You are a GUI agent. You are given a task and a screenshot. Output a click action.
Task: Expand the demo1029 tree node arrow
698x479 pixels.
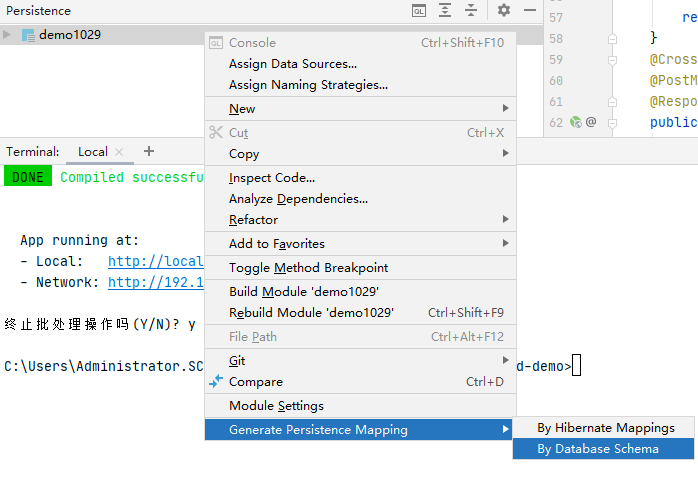pos(7,35)
